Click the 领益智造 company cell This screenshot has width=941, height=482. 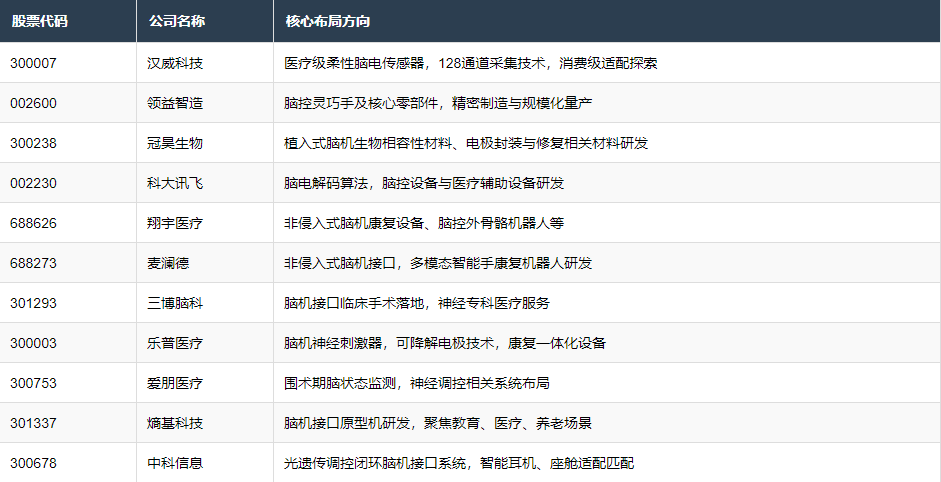(175, 103)
